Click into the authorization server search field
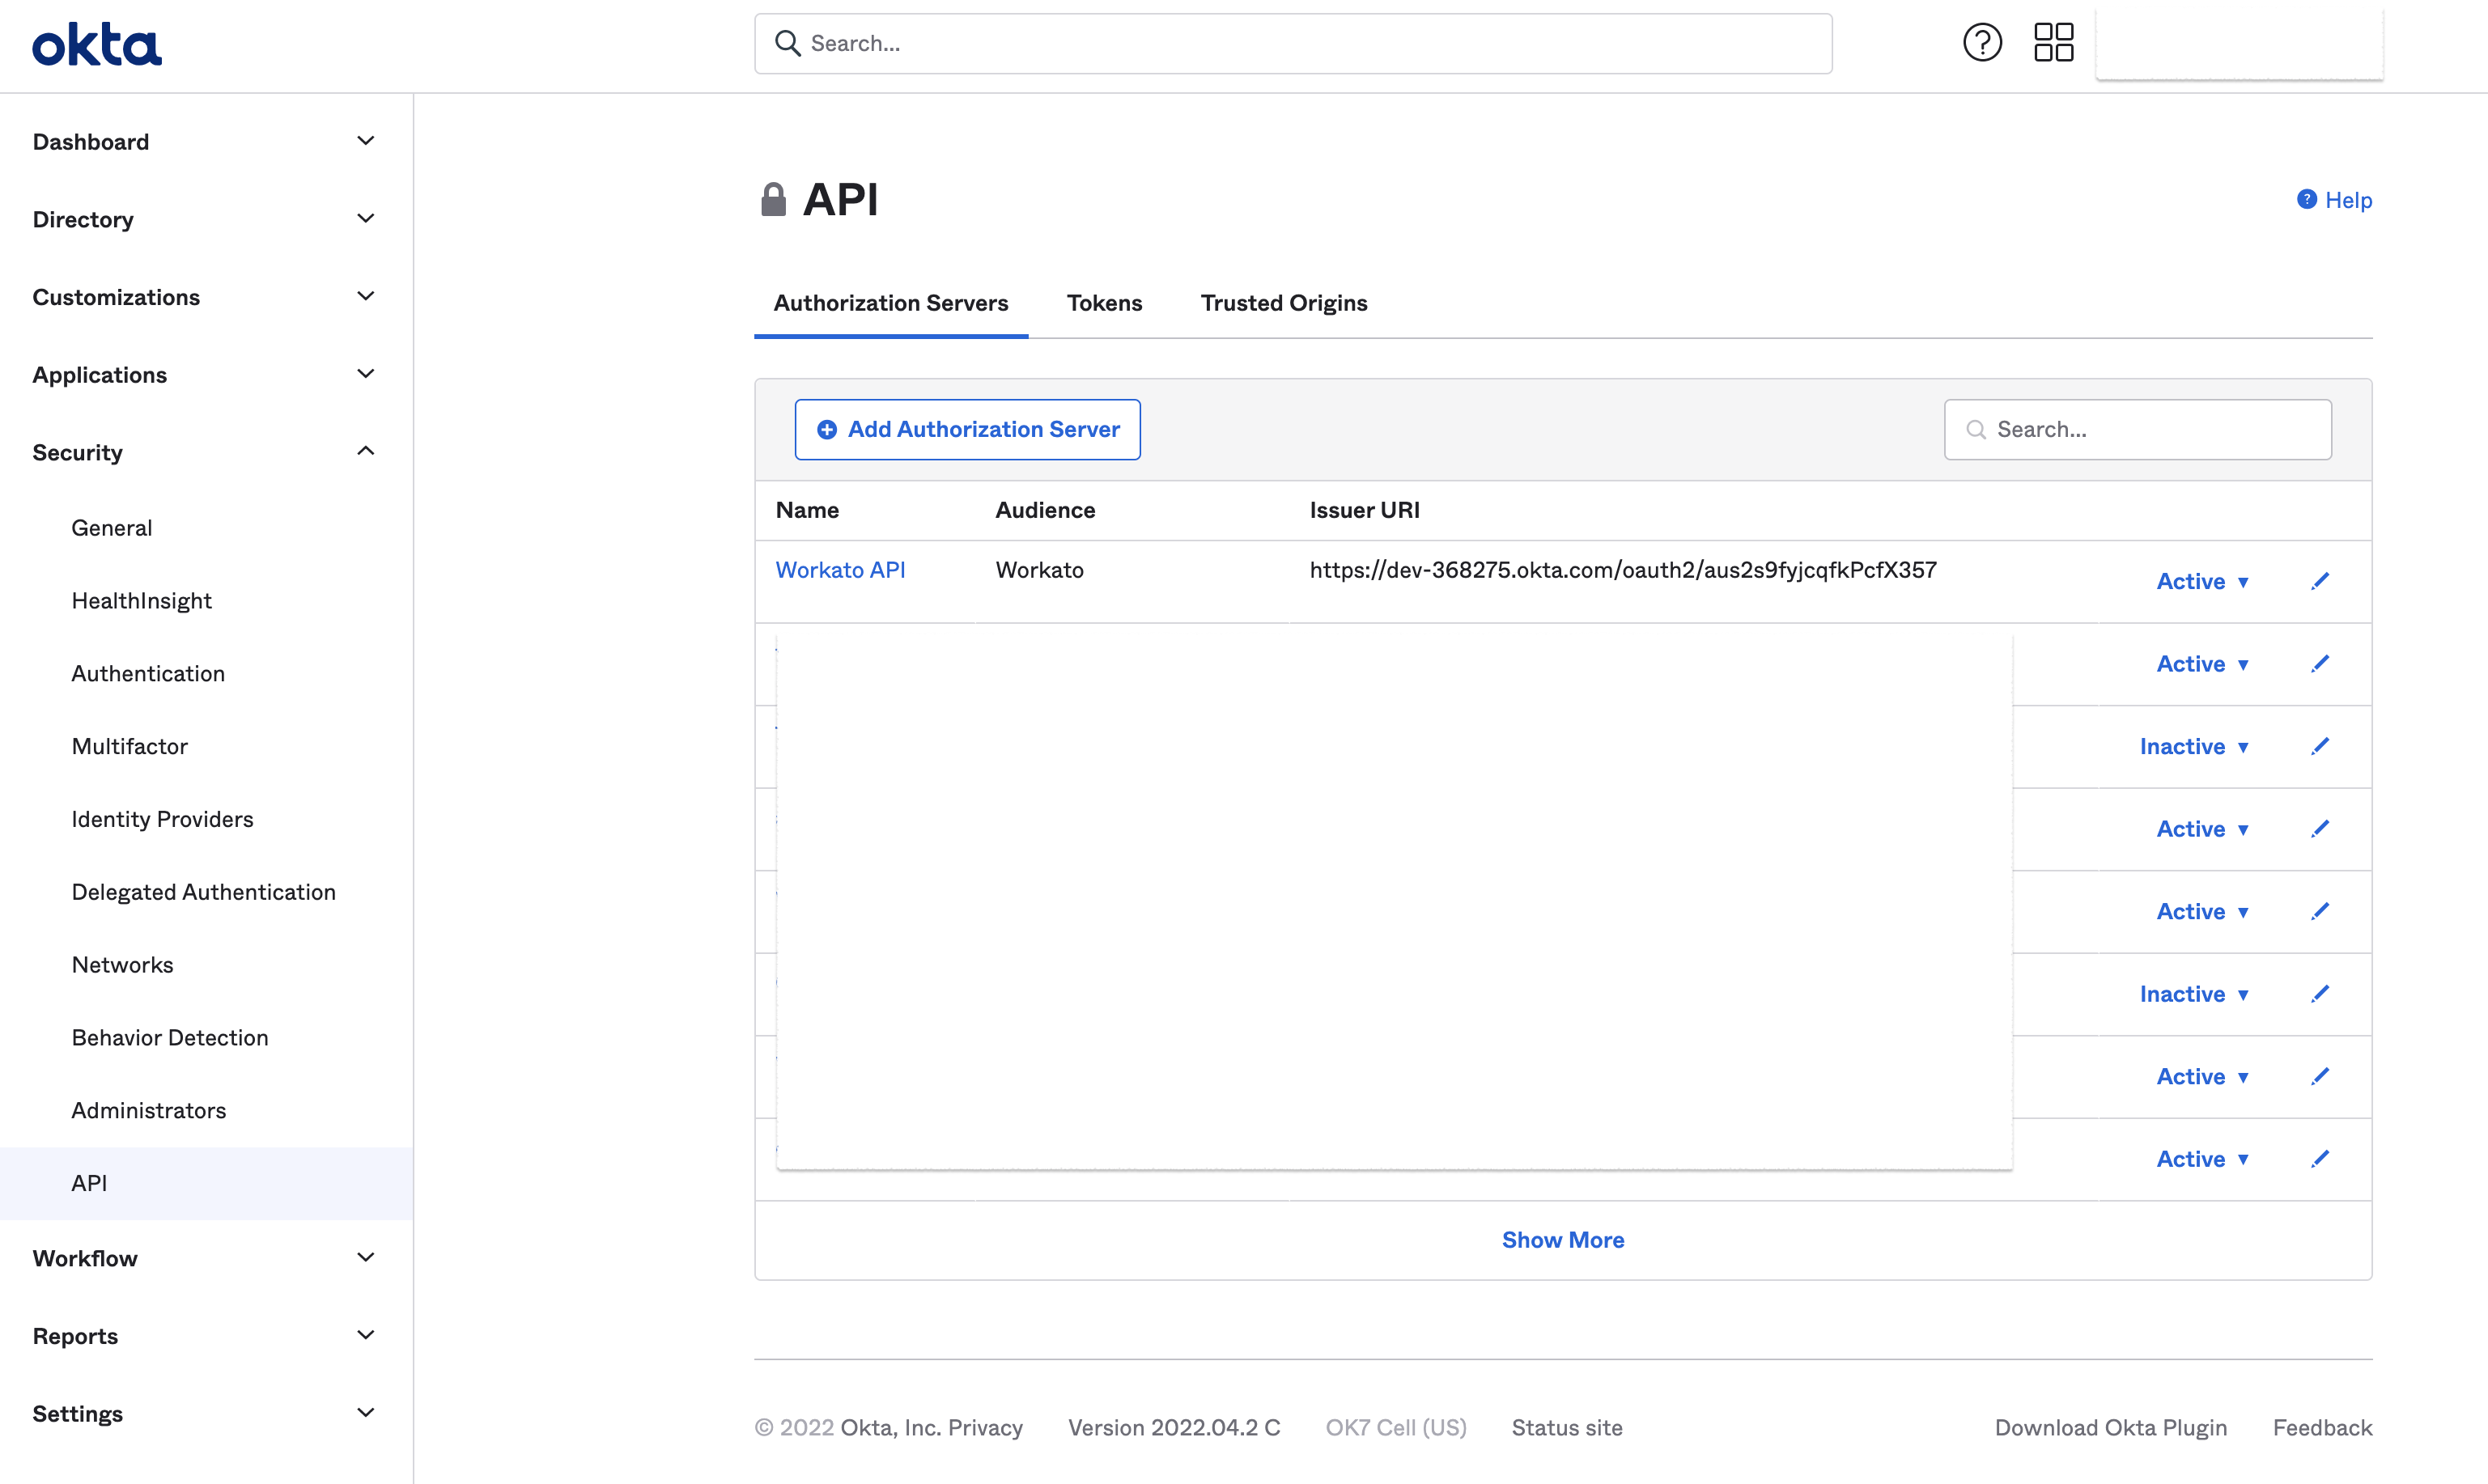The height and width of the screenshot is (1484, 2488). 2140,429
